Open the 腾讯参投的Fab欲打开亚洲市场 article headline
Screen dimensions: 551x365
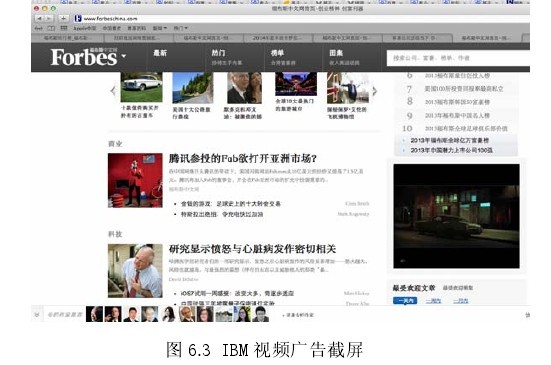242,159
